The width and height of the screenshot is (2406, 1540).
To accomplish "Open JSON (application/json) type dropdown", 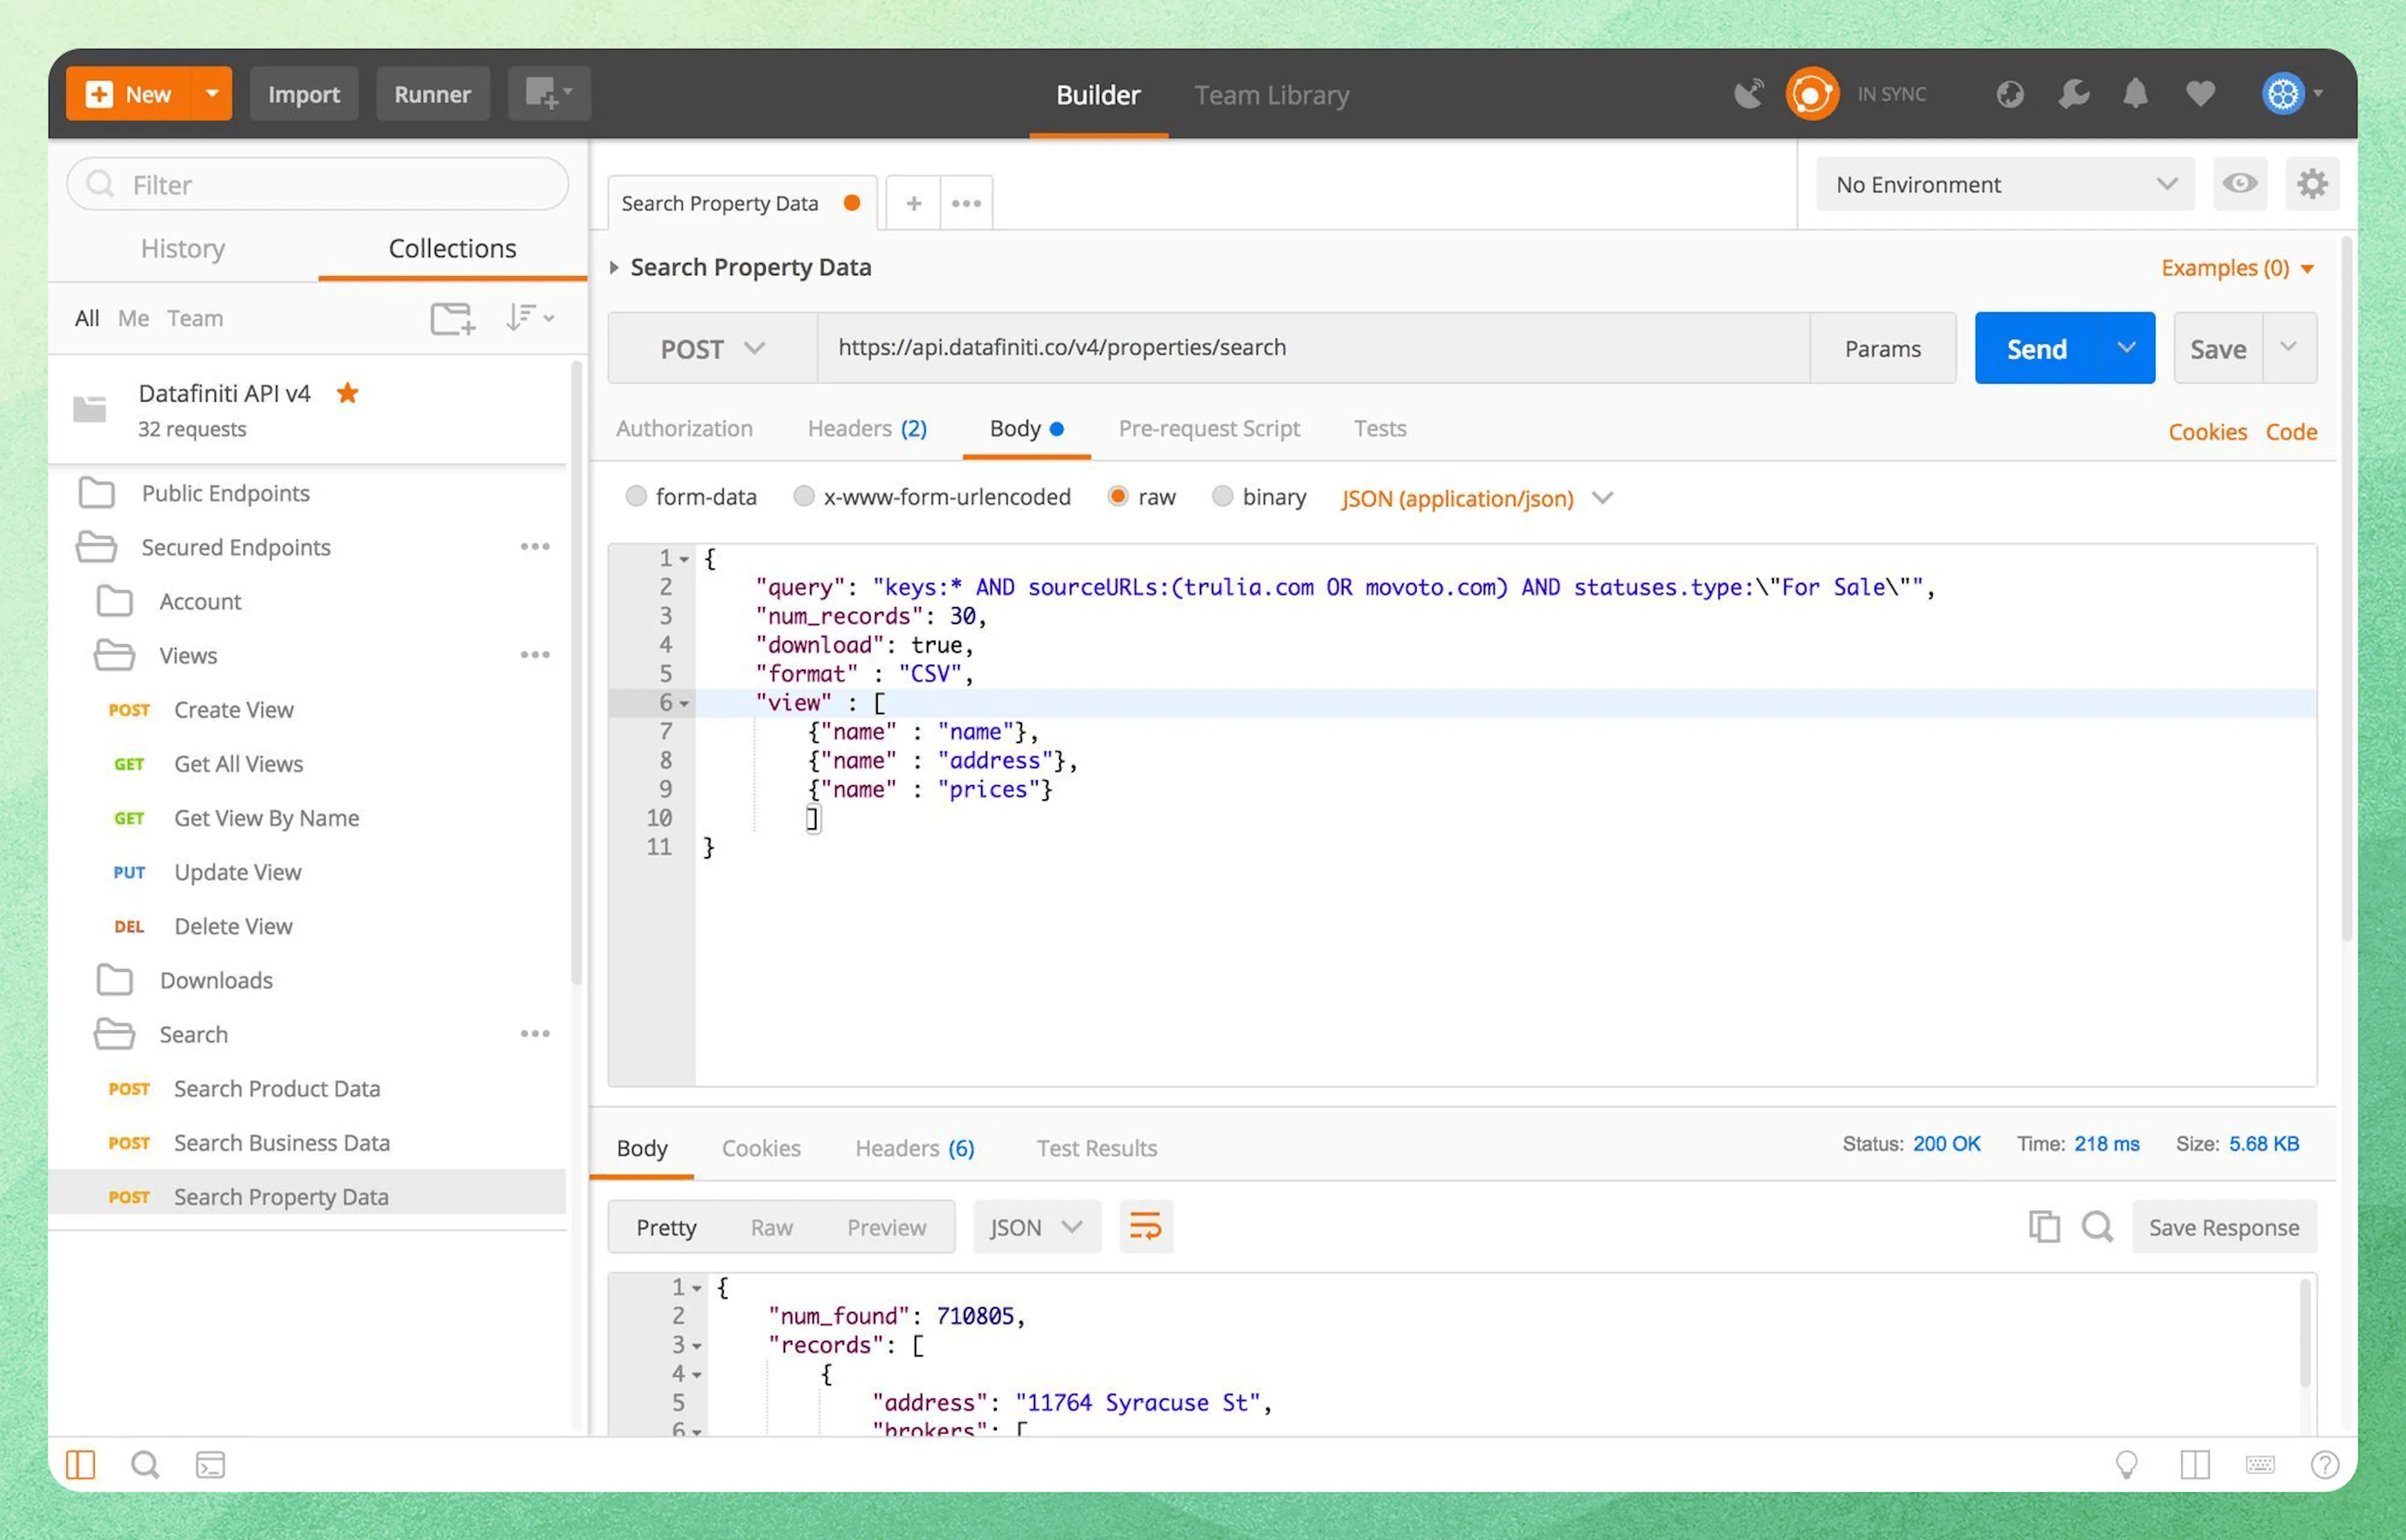I will coord(1476,498).
